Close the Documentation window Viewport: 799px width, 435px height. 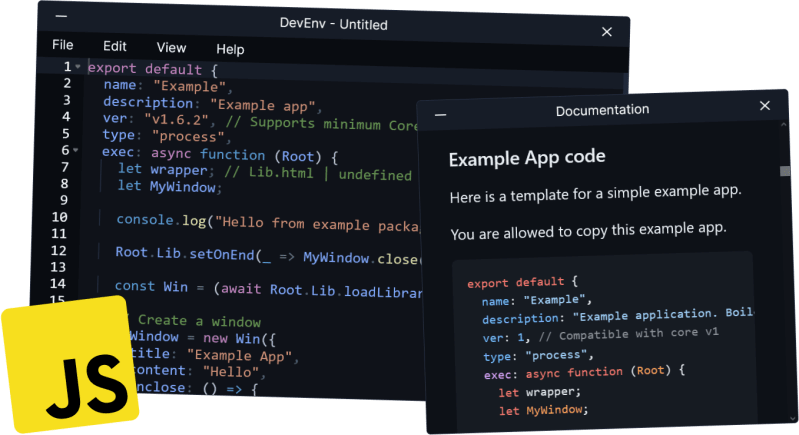(x=764, y=105)
